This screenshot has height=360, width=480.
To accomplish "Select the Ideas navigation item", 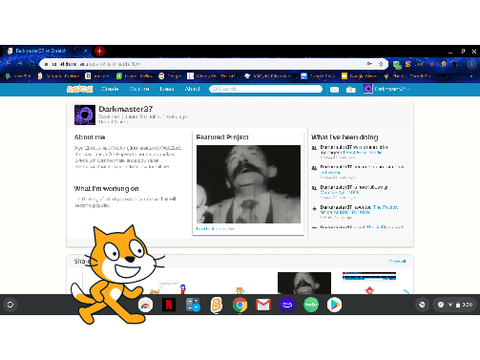I will [x=167, y=89].
